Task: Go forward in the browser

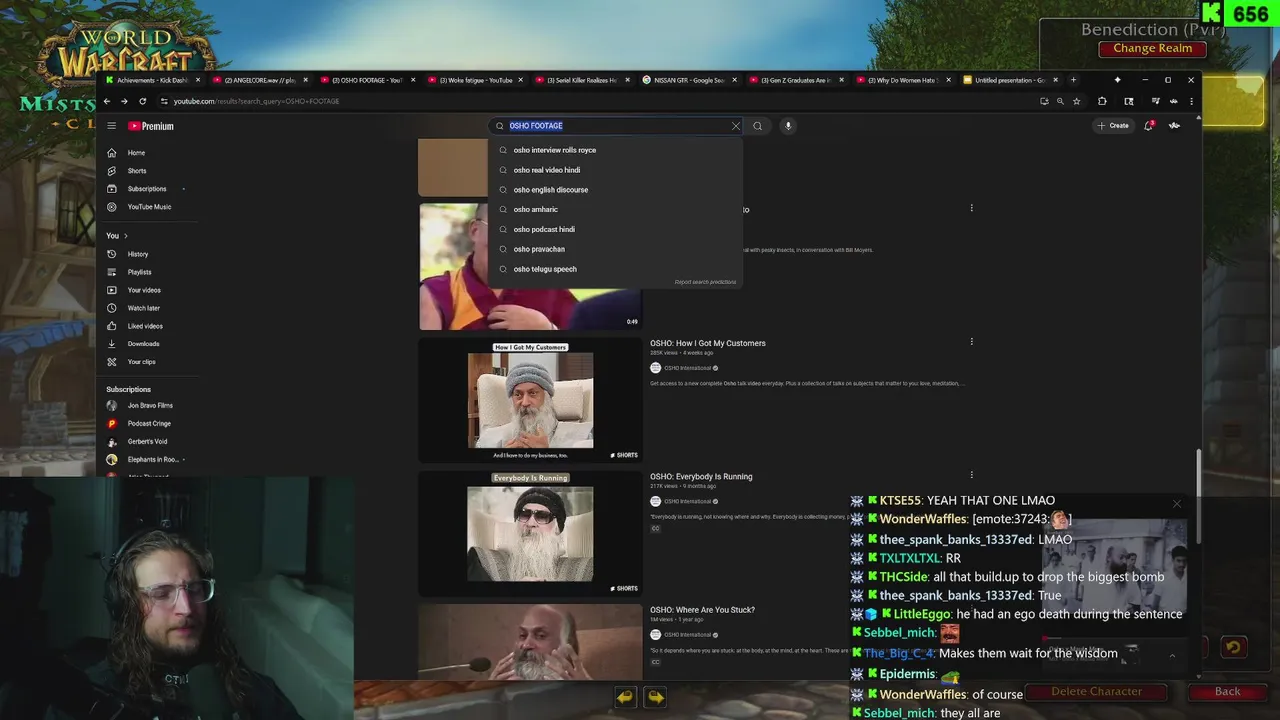Action: pyautogui.click(x=124, y=101)
